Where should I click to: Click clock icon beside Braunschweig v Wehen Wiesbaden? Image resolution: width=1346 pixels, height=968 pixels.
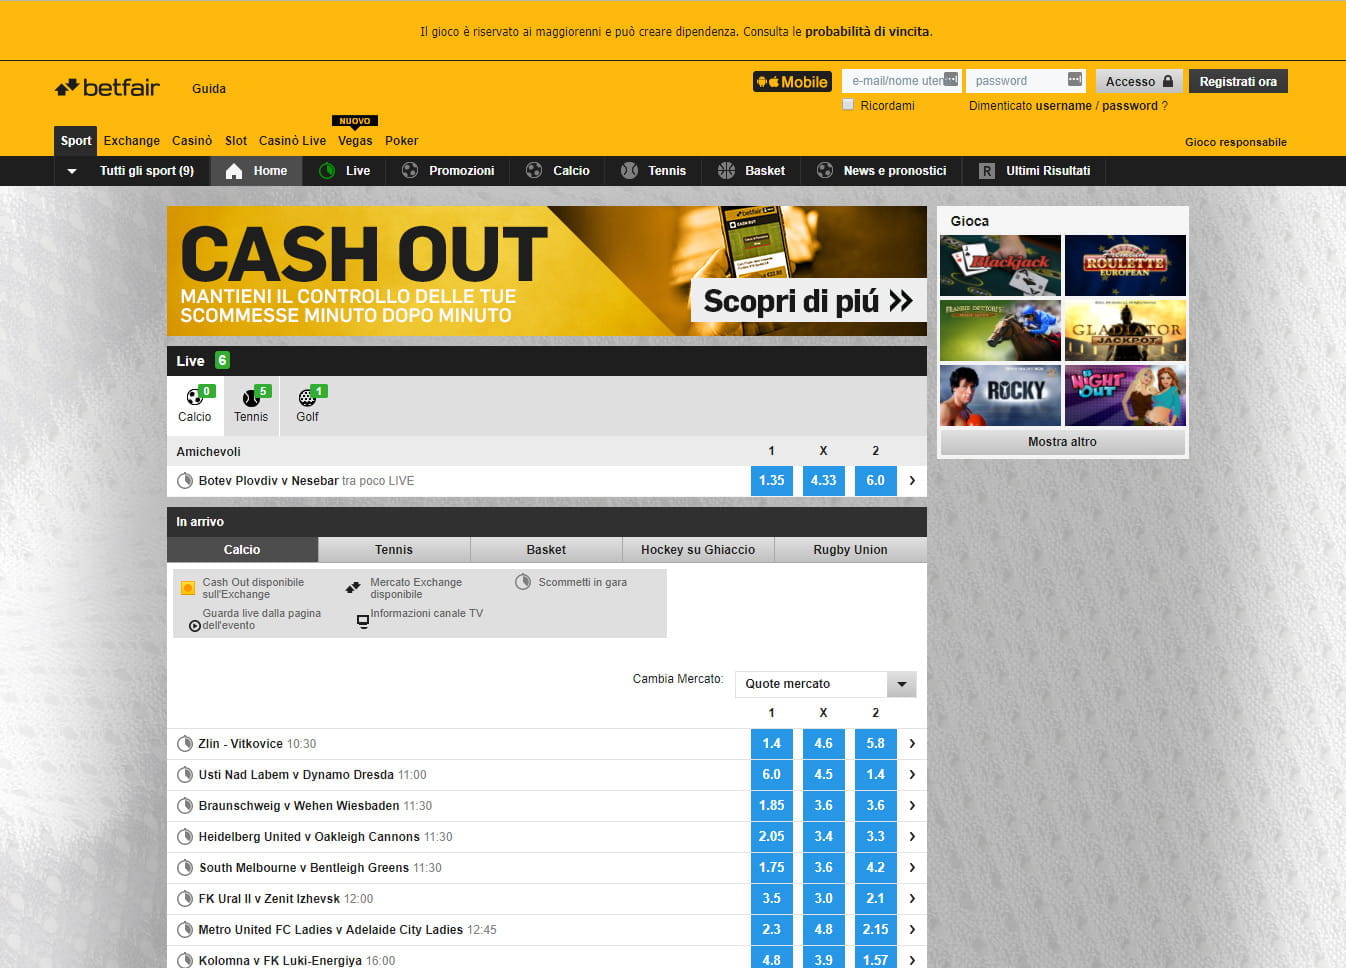tap(185, 806)
